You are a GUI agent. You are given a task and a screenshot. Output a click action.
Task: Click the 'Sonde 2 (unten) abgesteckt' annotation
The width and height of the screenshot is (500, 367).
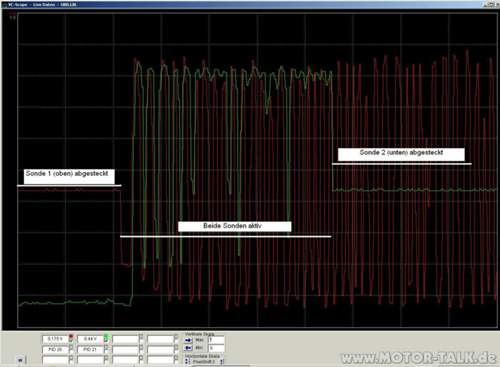pos(401,154)
